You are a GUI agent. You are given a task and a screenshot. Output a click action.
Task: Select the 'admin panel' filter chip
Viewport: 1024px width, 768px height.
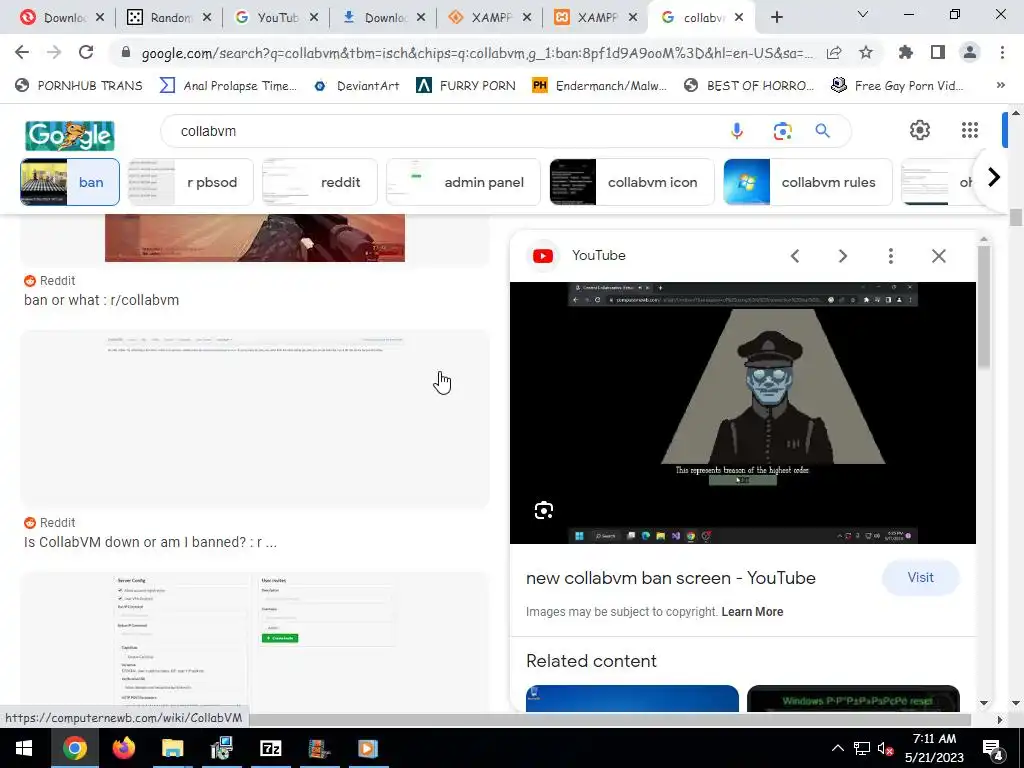coord(463,182)
